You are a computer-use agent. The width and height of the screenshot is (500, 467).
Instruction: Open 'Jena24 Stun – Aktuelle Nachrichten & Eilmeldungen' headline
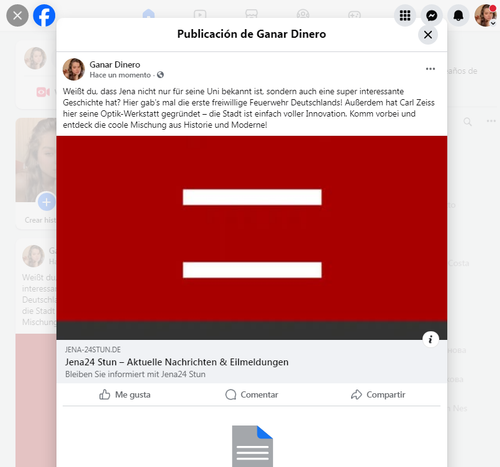177,362
